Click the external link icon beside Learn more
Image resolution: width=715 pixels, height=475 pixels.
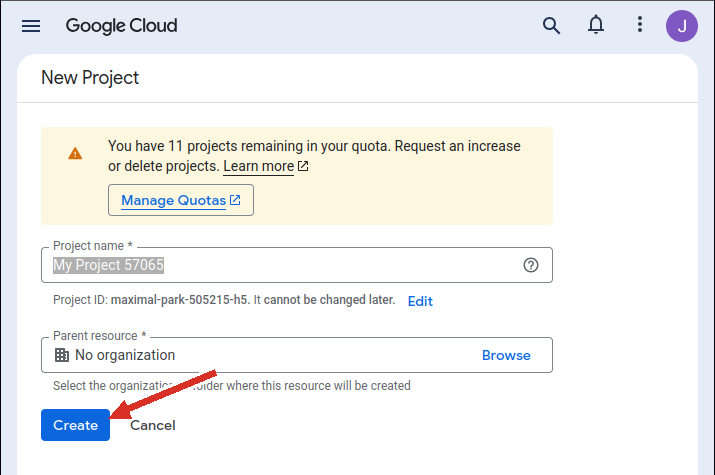303,166
